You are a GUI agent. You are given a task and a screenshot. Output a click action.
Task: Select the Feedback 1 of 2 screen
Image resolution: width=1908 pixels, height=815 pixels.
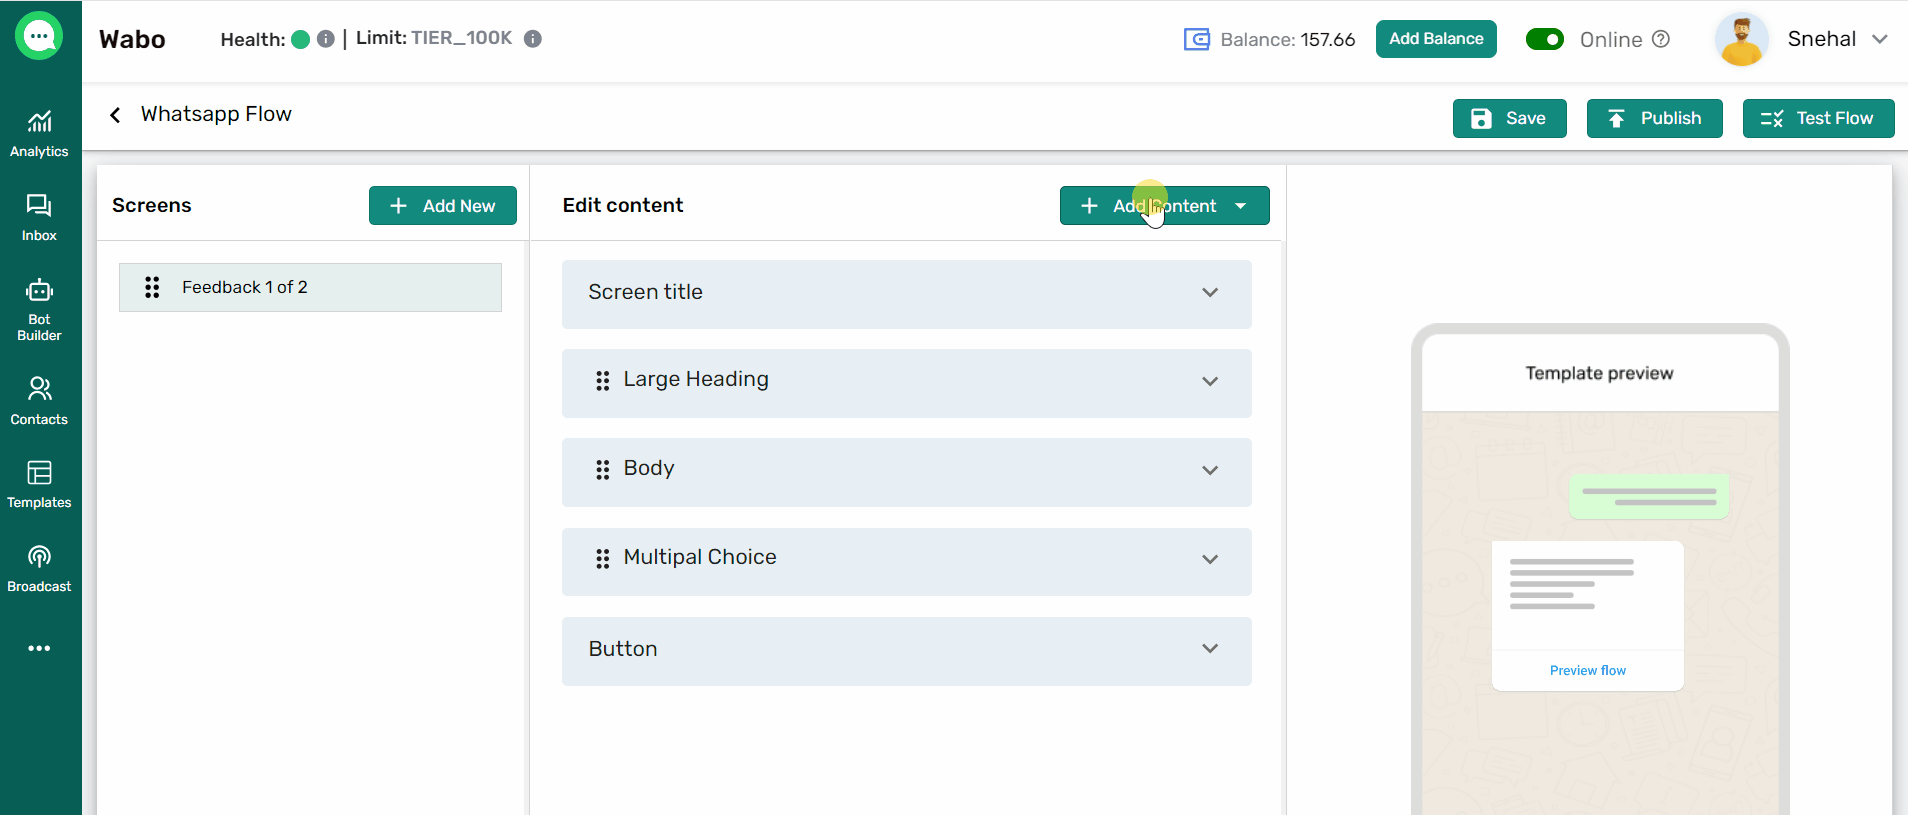(310, 288)
